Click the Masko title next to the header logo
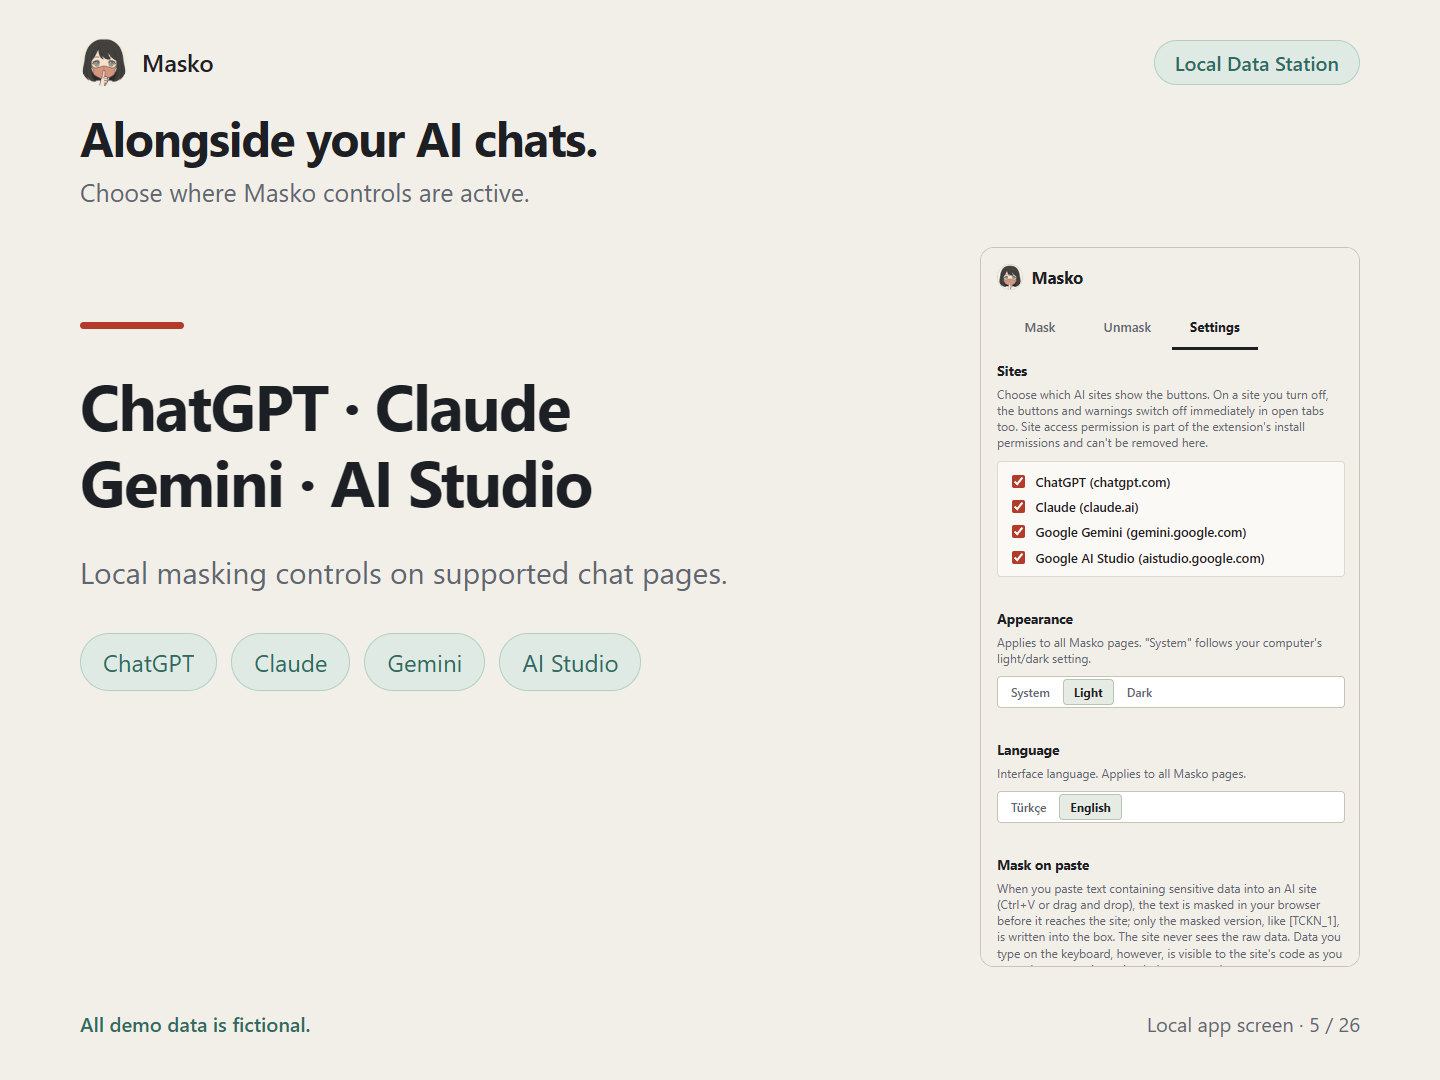This screenshot has width=1440, height=1080. pyautogui.click(x=178, y=64)
